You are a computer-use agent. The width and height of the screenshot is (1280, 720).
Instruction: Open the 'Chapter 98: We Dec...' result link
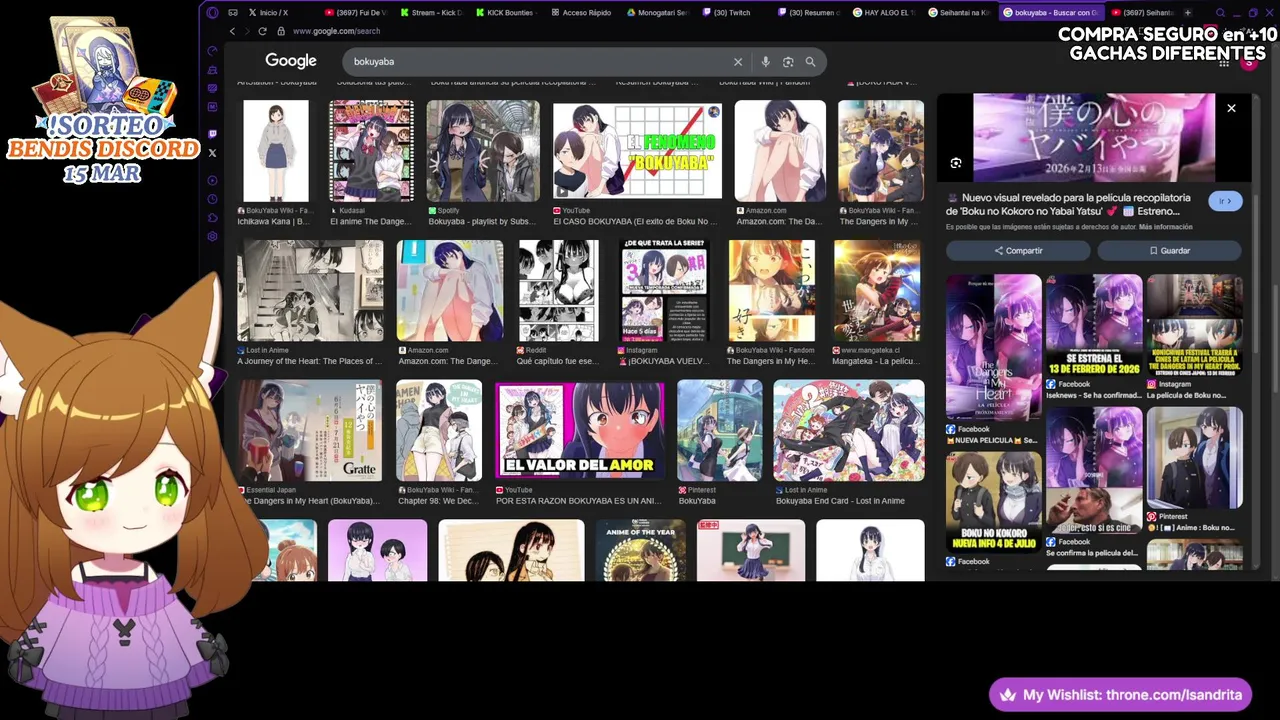(438, 501)
